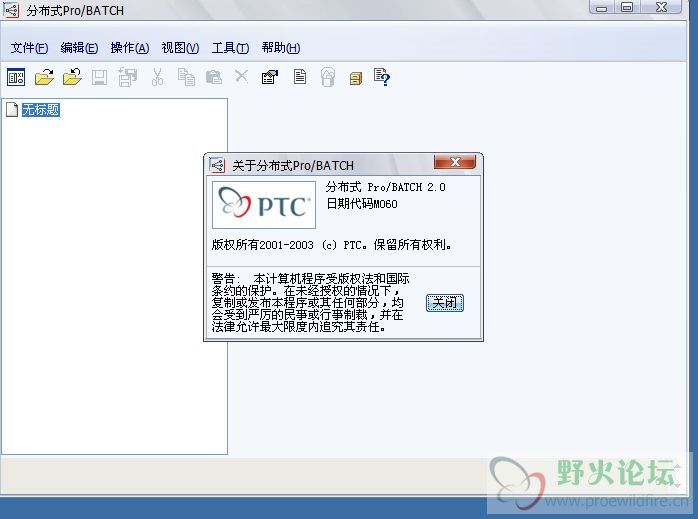Click the greyed-out delete X icon

point(242,77)
